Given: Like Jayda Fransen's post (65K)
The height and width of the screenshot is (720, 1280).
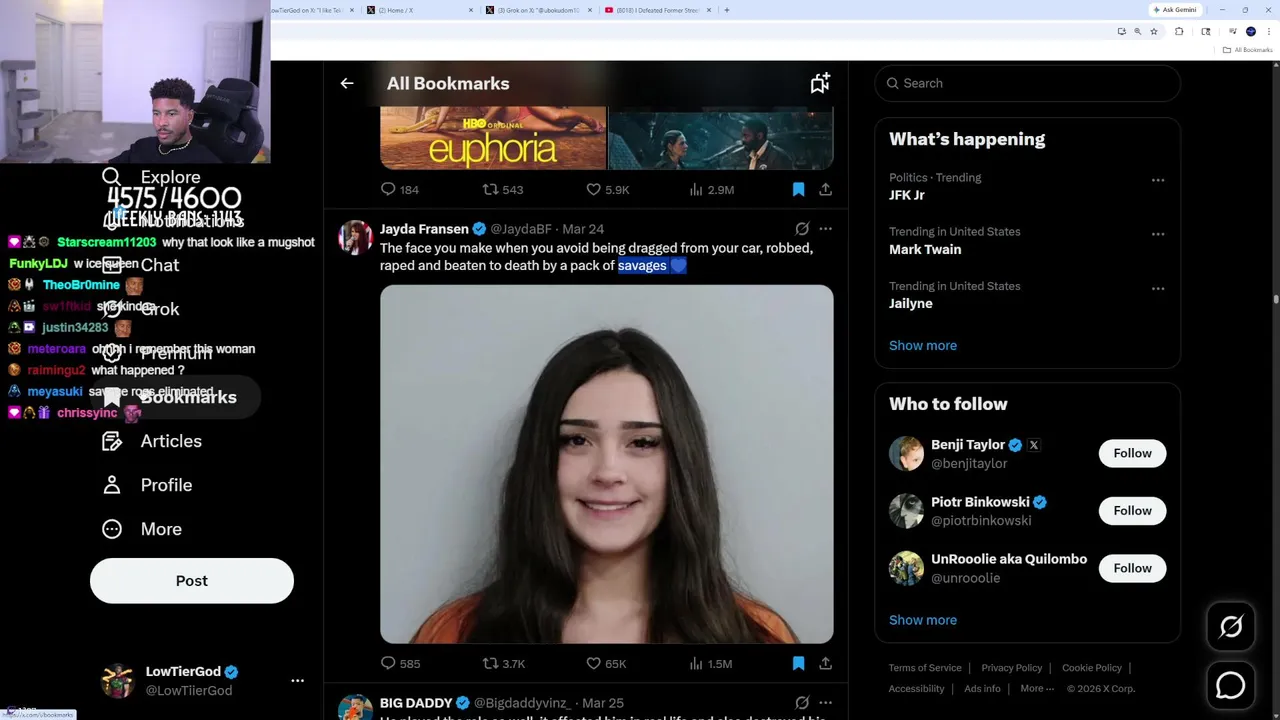Looking at the screenshot, I should click(606, 663).
